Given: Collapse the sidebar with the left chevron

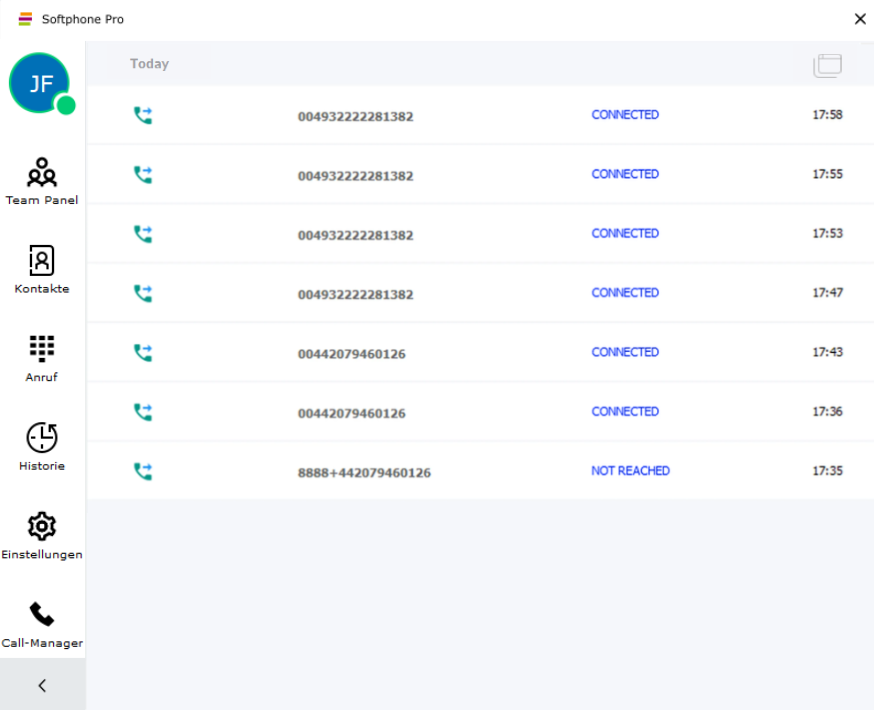Looking at the screenshot, I should coord(42,686).
